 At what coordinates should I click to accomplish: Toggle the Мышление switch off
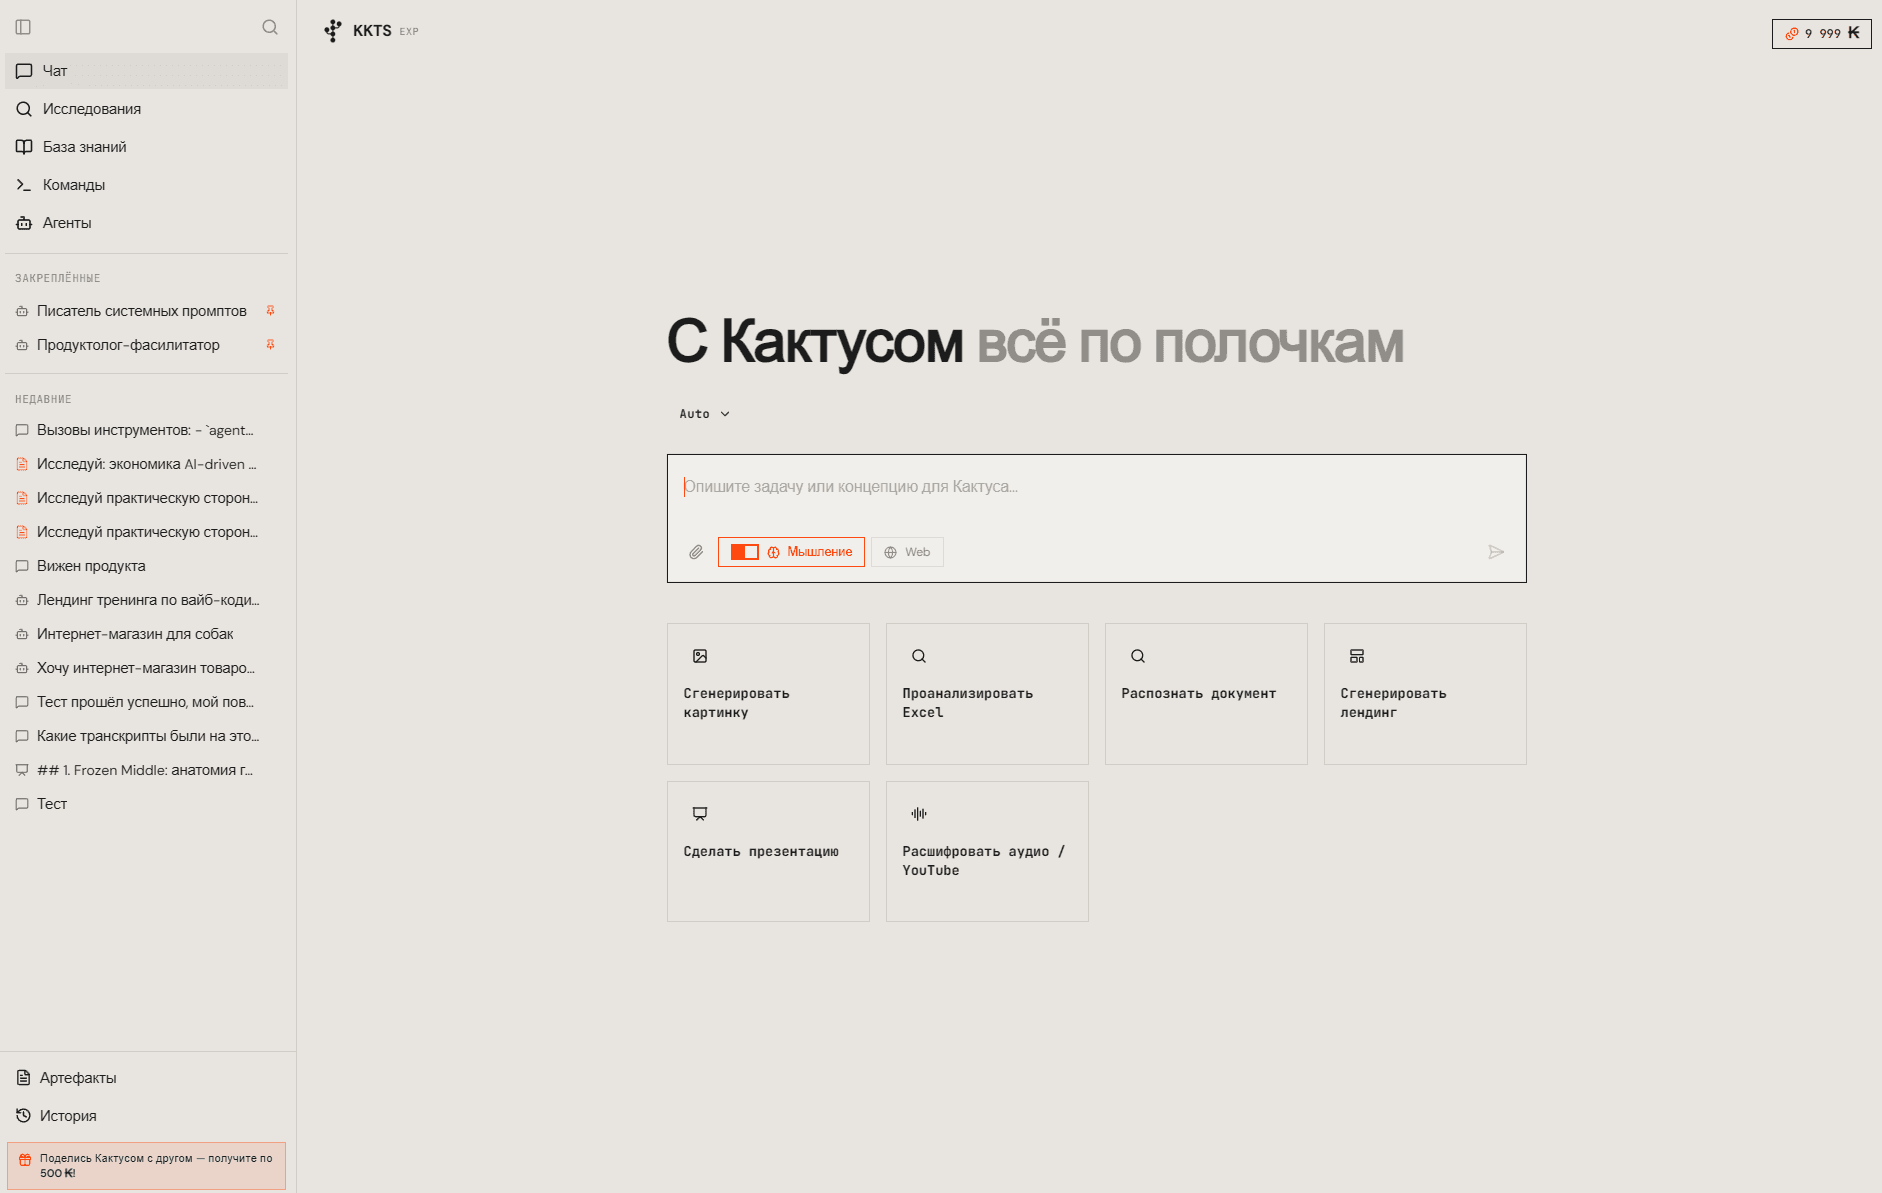(x=745, y=551)
